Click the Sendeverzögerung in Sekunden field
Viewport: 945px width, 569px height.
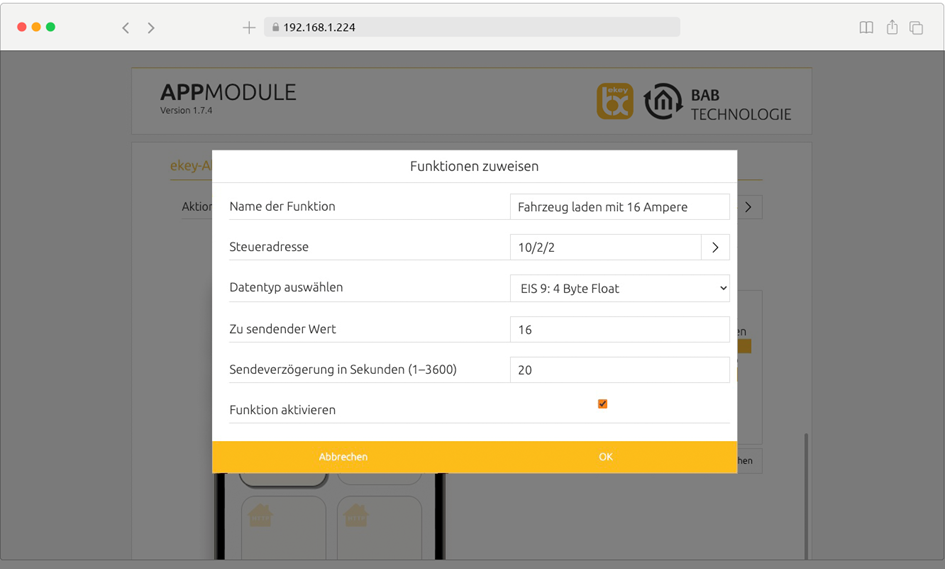coord(620,369)
